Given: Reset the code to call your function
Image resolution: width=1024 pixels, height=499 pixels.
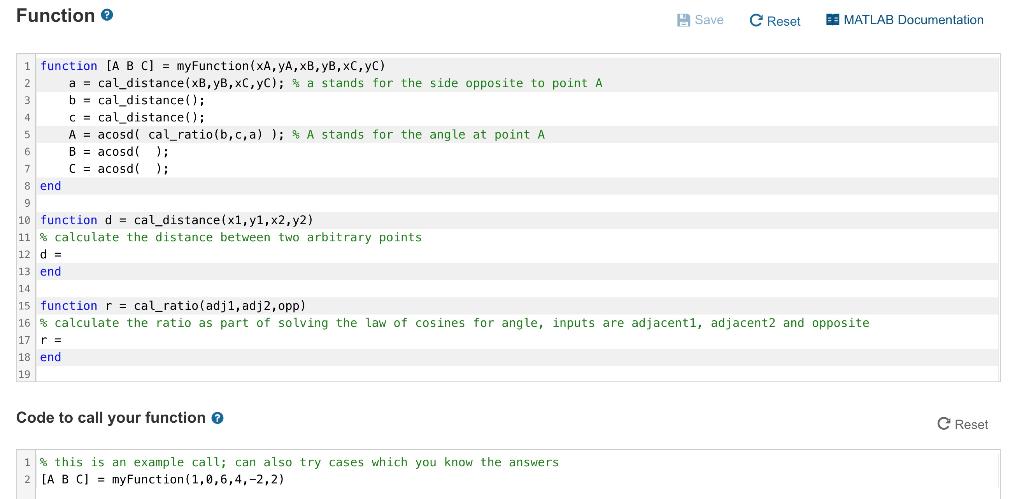Looking at the screenshot, I should [963, 425].
